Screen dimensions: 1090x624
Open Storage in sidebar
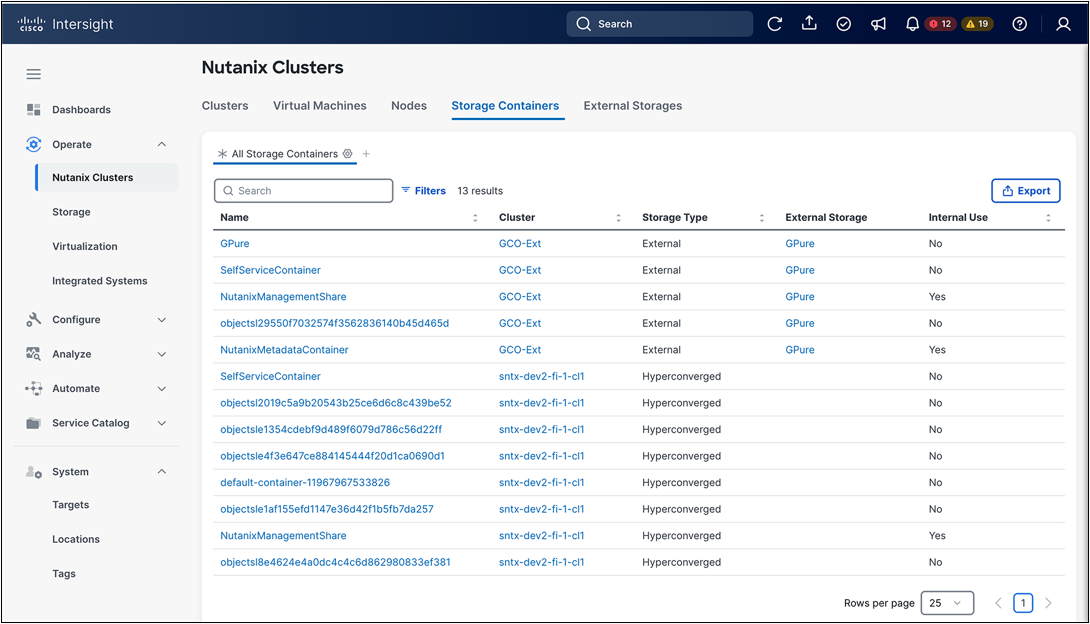pos(71,212)
